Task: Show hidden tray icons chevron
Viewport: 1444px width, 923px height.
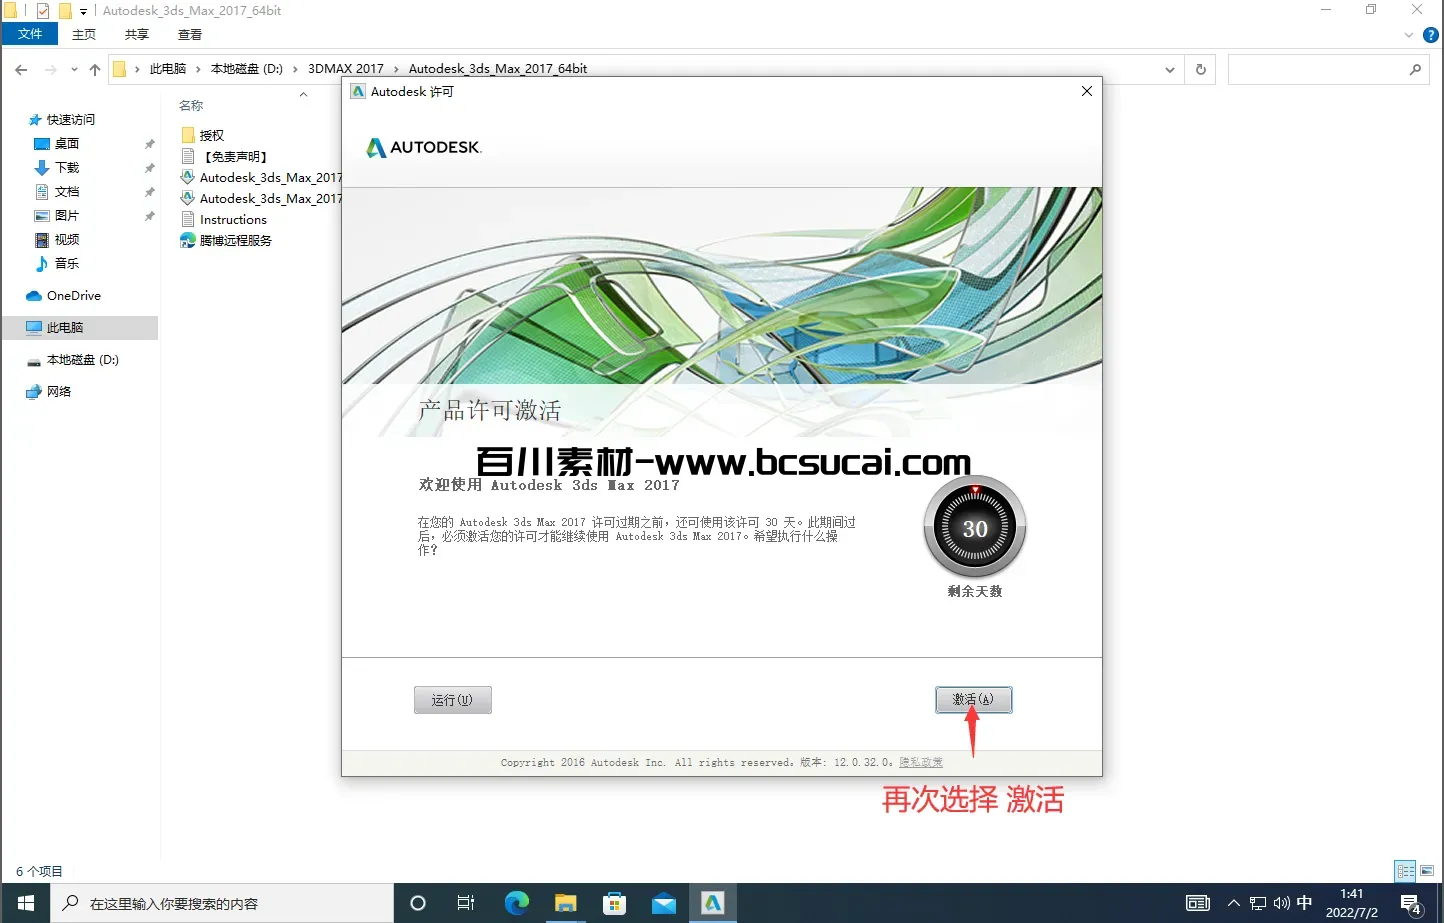Action: click(x=1233, y=903)
